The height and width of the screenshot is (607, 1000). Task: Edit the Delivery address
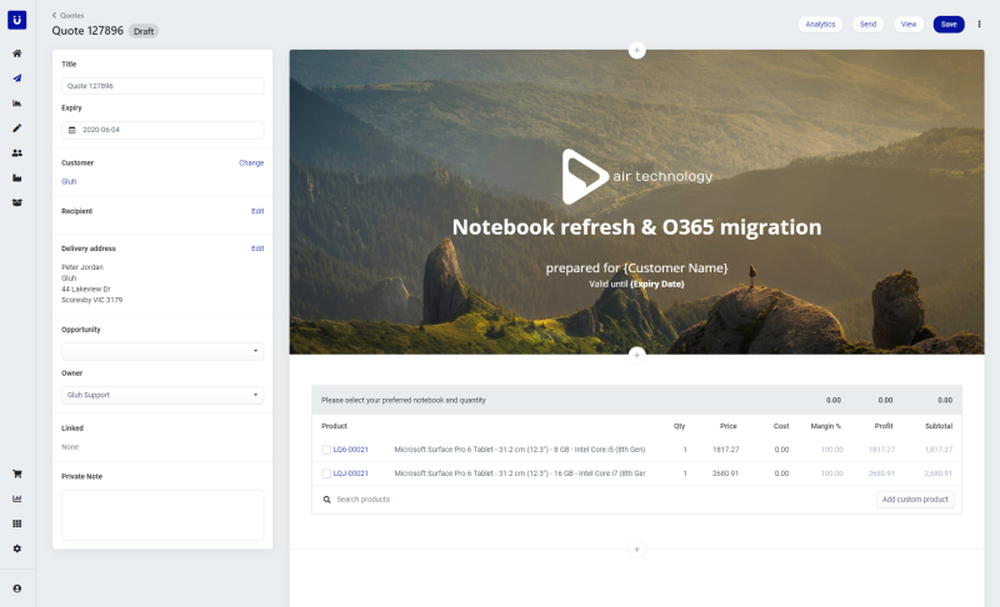coord(258,249)
